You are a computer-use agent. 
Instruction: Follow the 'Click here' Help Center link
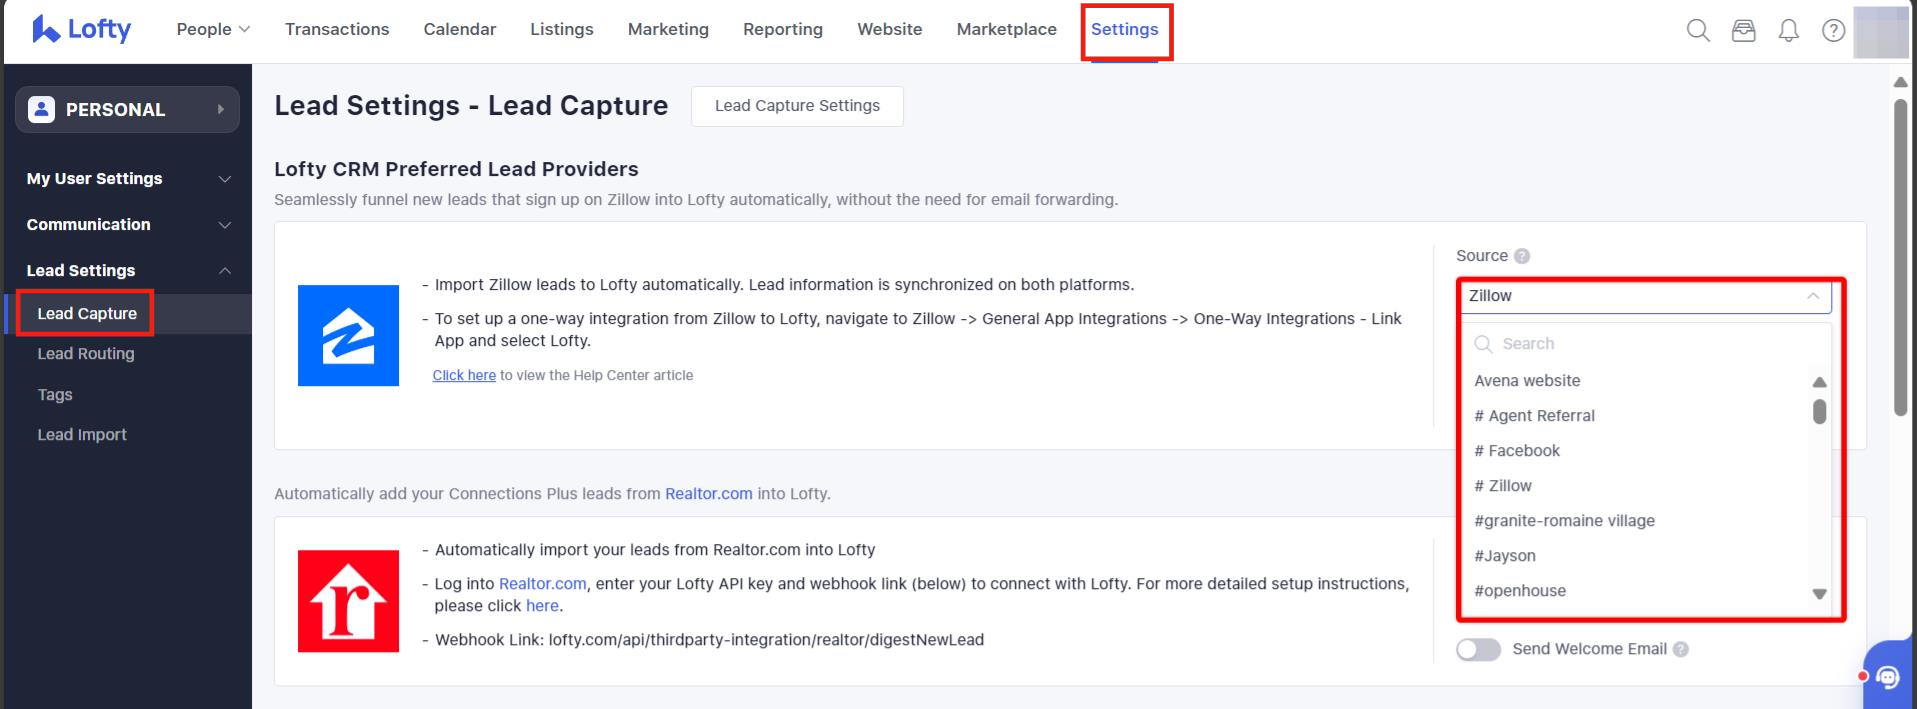(464, 376)
